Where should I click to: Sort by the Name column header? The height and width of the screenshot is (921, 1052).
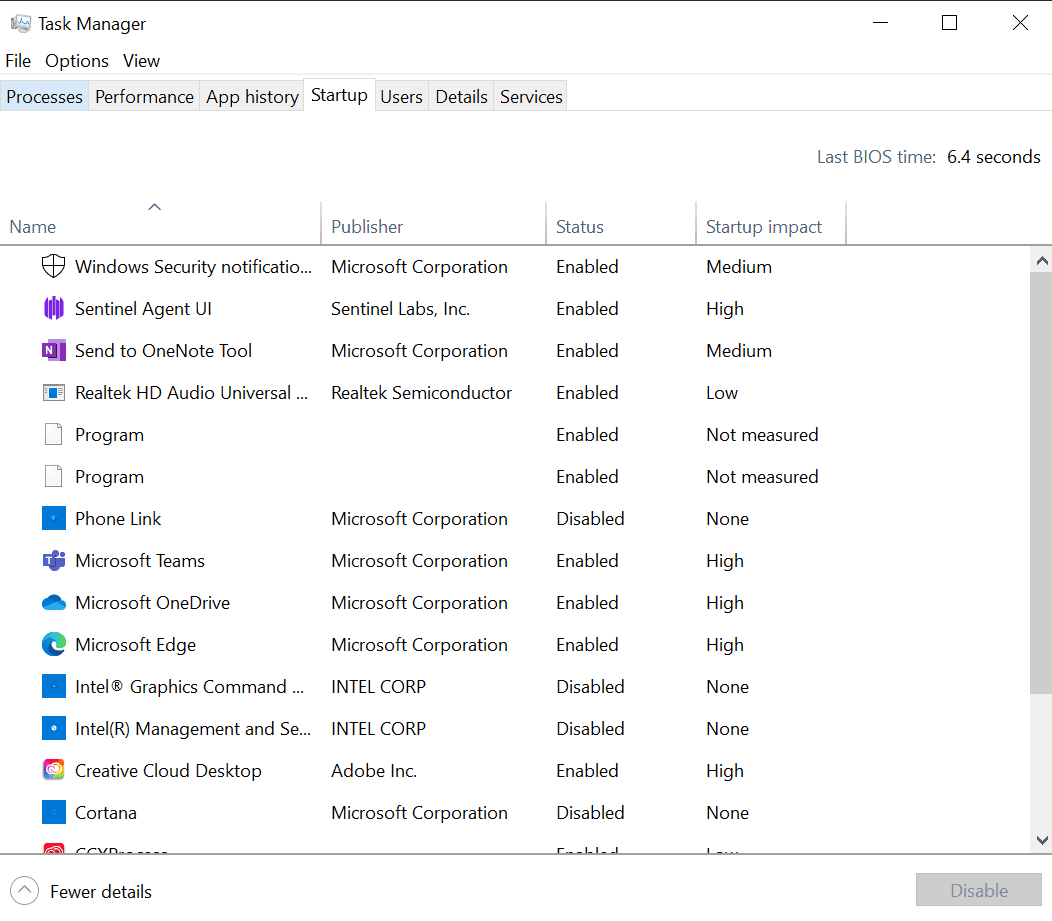[160, 222]
